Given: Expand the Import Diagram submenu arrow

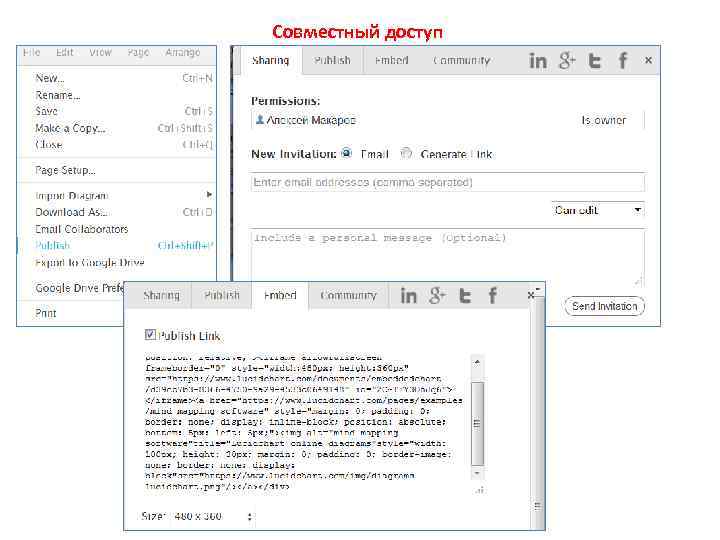Looking at the screenshot, I should [209, 195].
